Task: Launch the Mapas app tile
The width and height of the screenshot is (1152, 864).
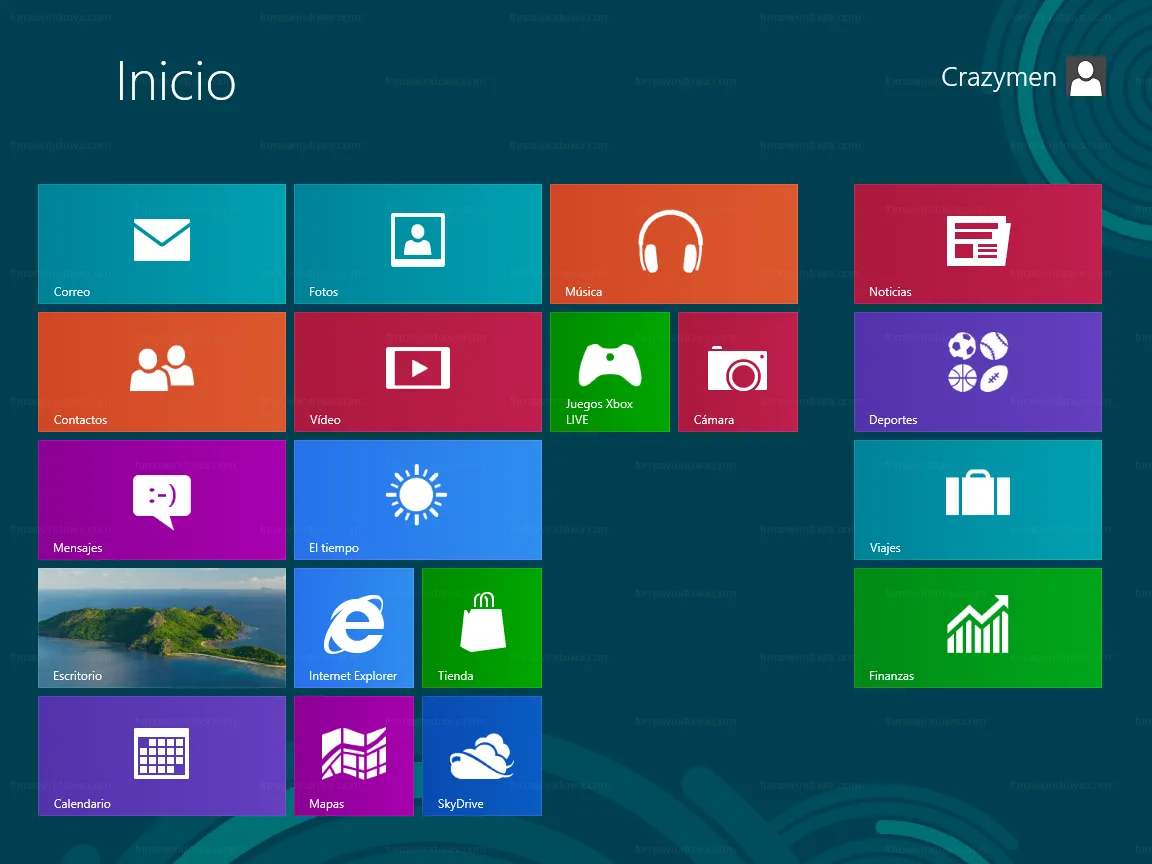Action: (353, 755)
